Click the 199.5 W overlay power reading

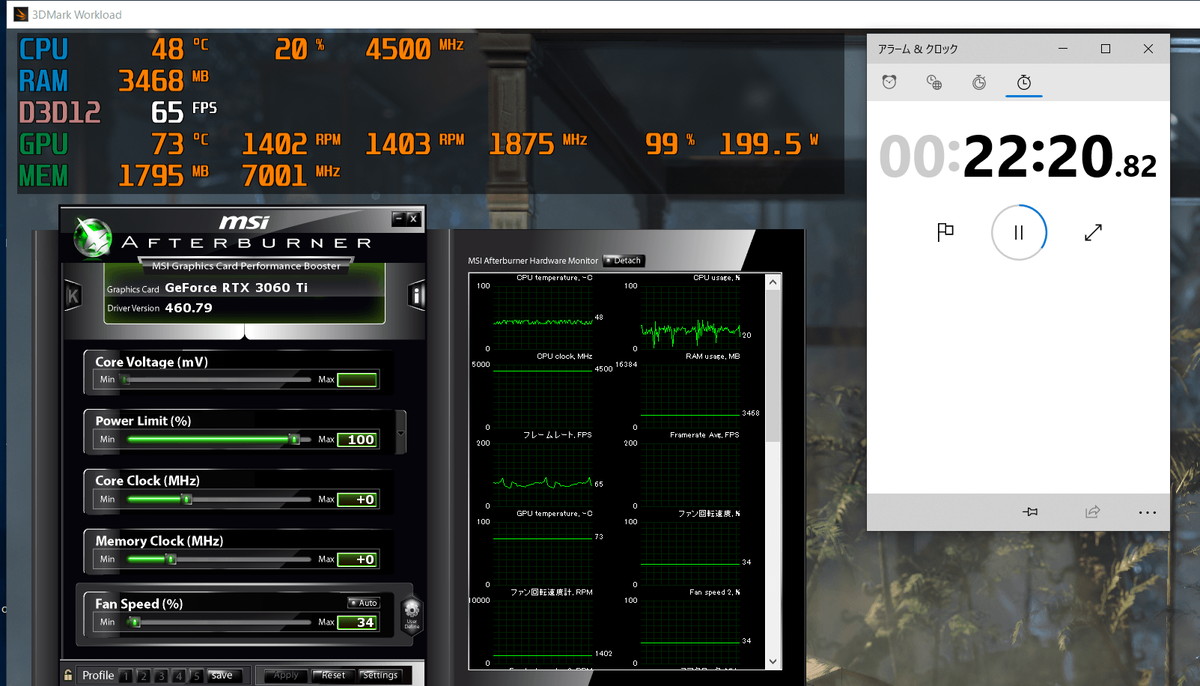[x=769, y=143]
